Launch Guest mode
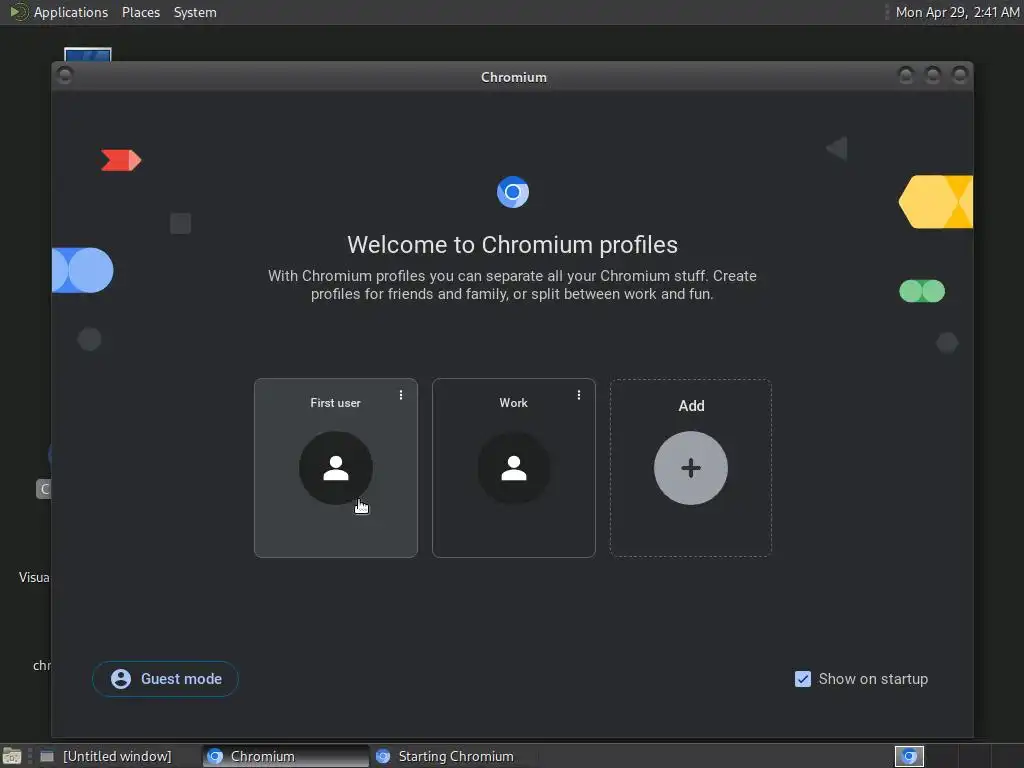The width and height of the screenshot is (1024, 768). [165, 679]
